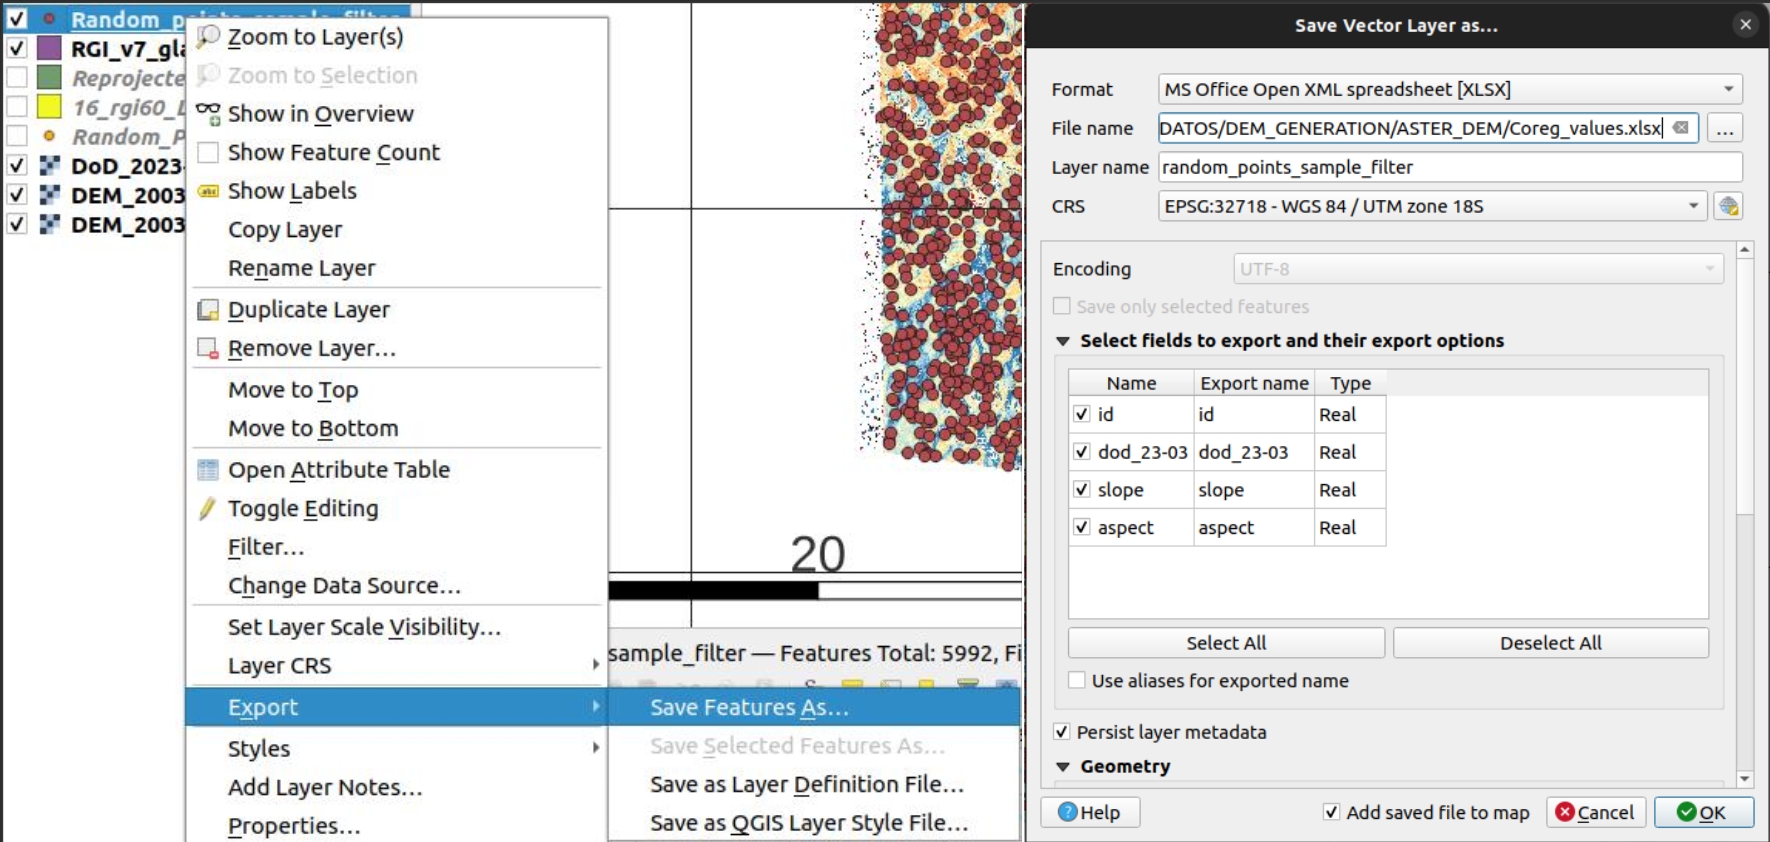The image size is (1770, 842).
Task: Disable Add saved file to map
Action: pos(1331,812)
